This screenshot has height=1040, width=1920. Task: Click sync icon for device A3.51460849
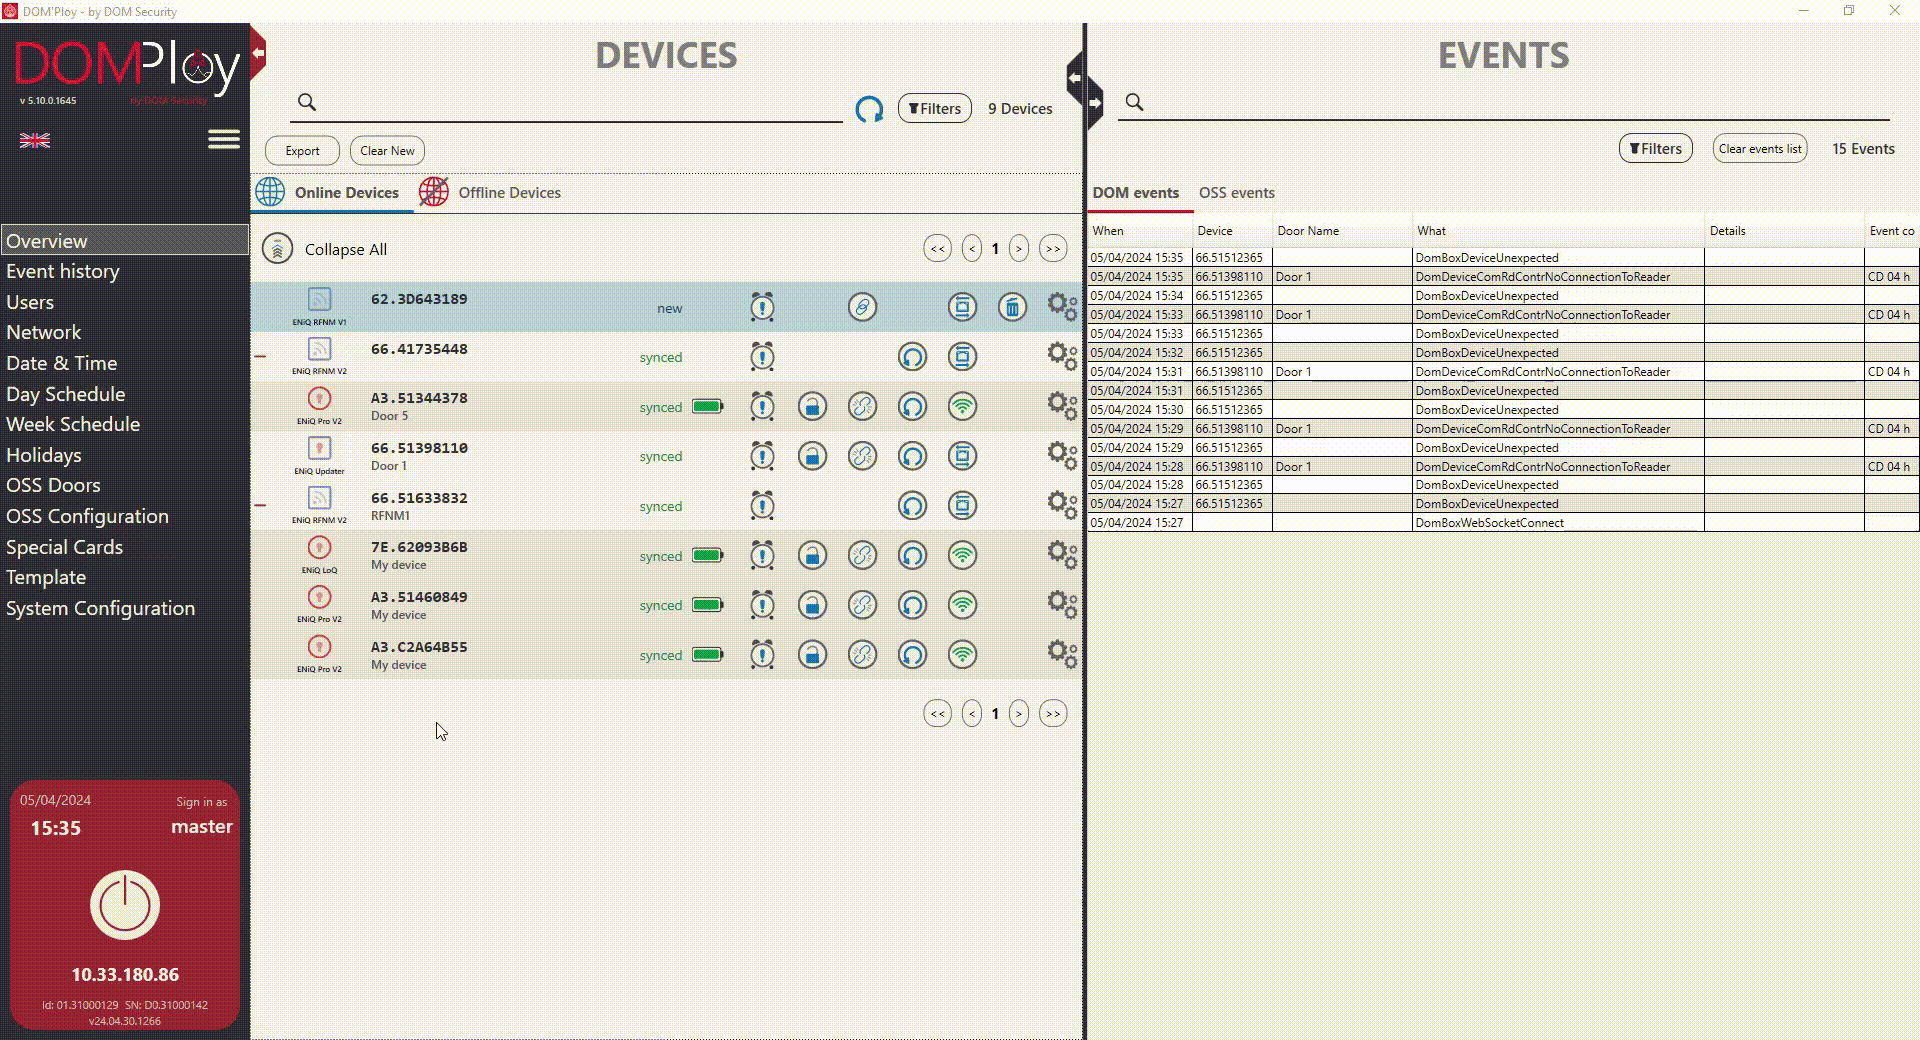tap(912, 605)
